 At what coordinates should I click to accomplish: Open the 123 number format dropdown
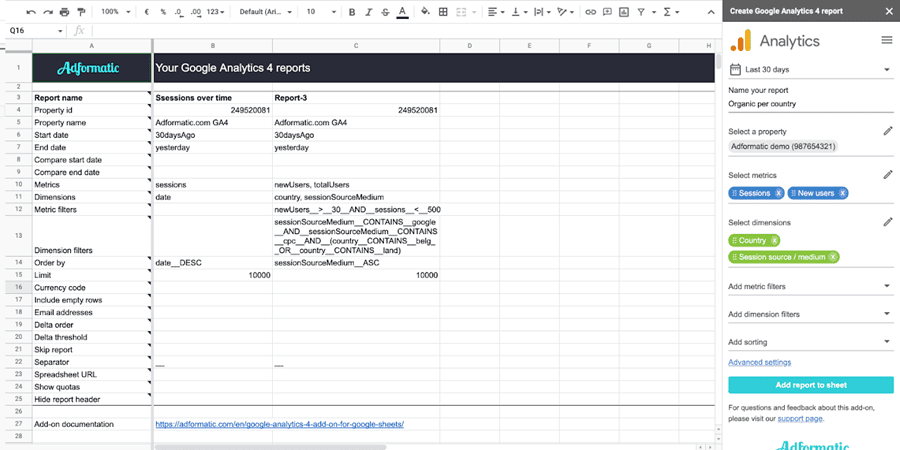coord(216,11)
